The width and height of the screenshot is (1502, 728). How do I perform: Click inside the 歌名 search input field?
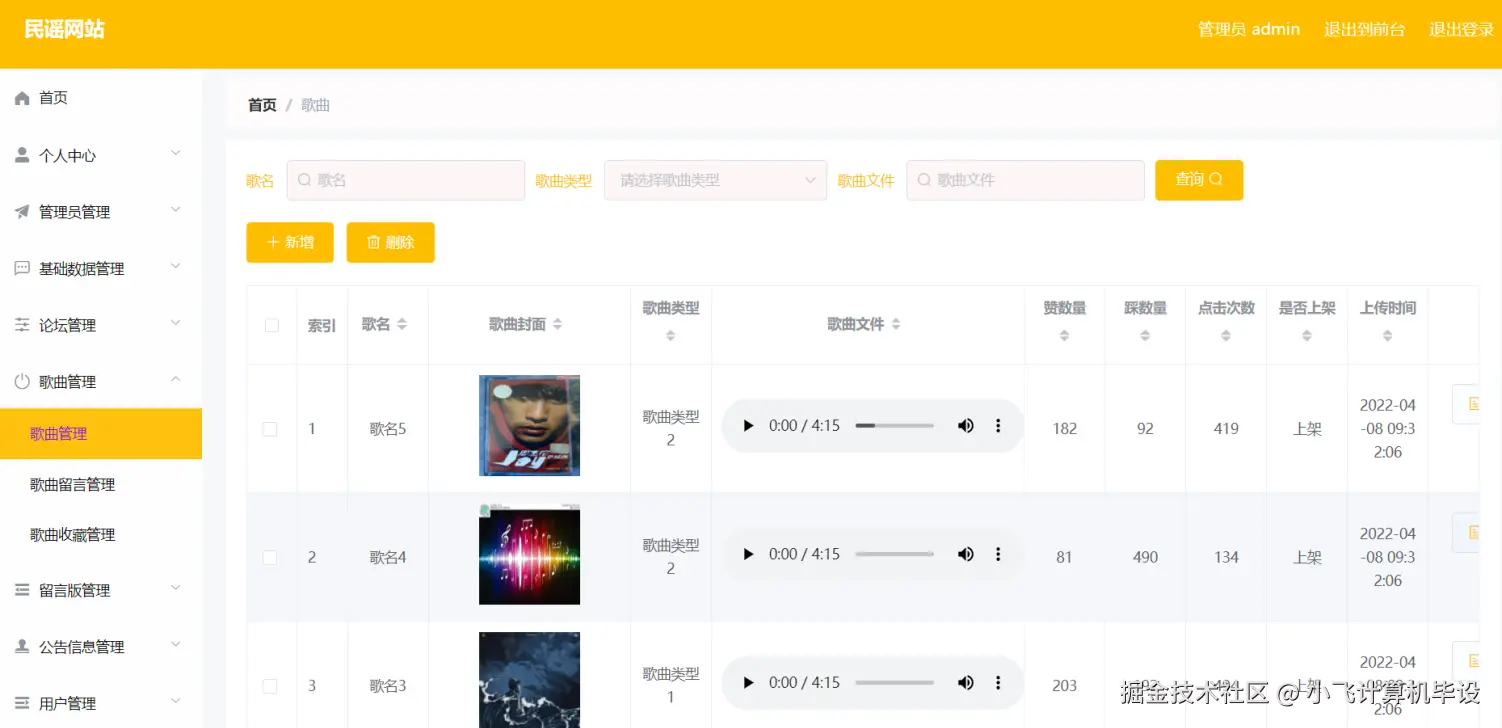point(405,180)
